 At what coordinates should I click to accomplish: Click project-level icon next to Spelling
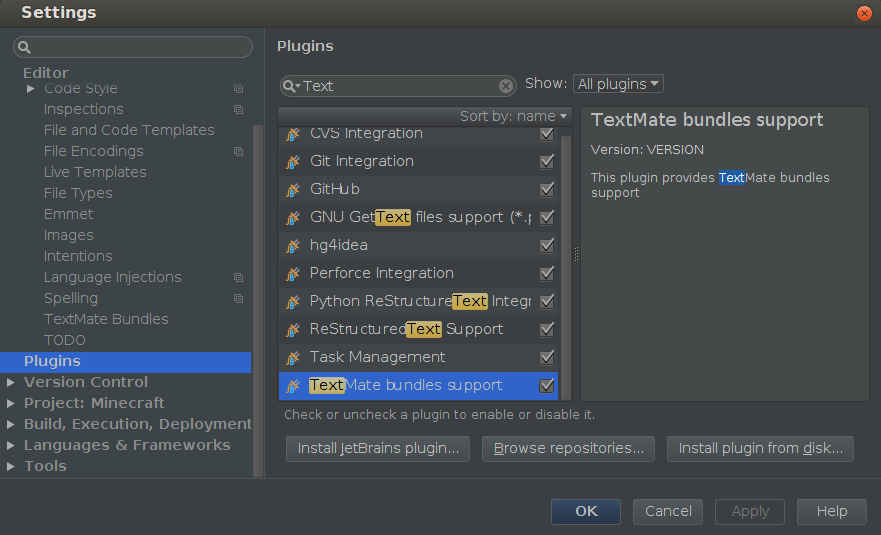pos(239,298)
